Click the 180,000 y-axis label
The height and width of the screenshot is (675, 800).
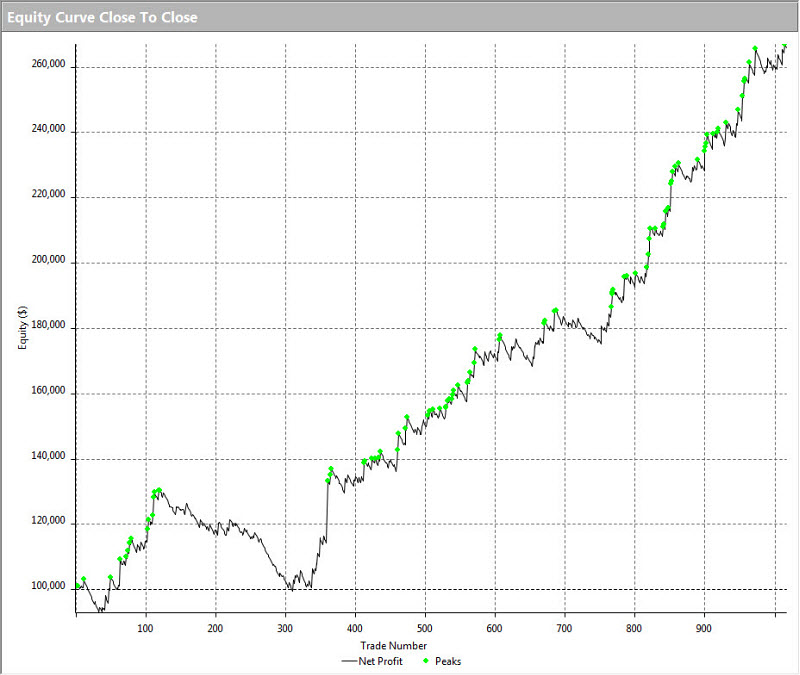coord(48,325)
